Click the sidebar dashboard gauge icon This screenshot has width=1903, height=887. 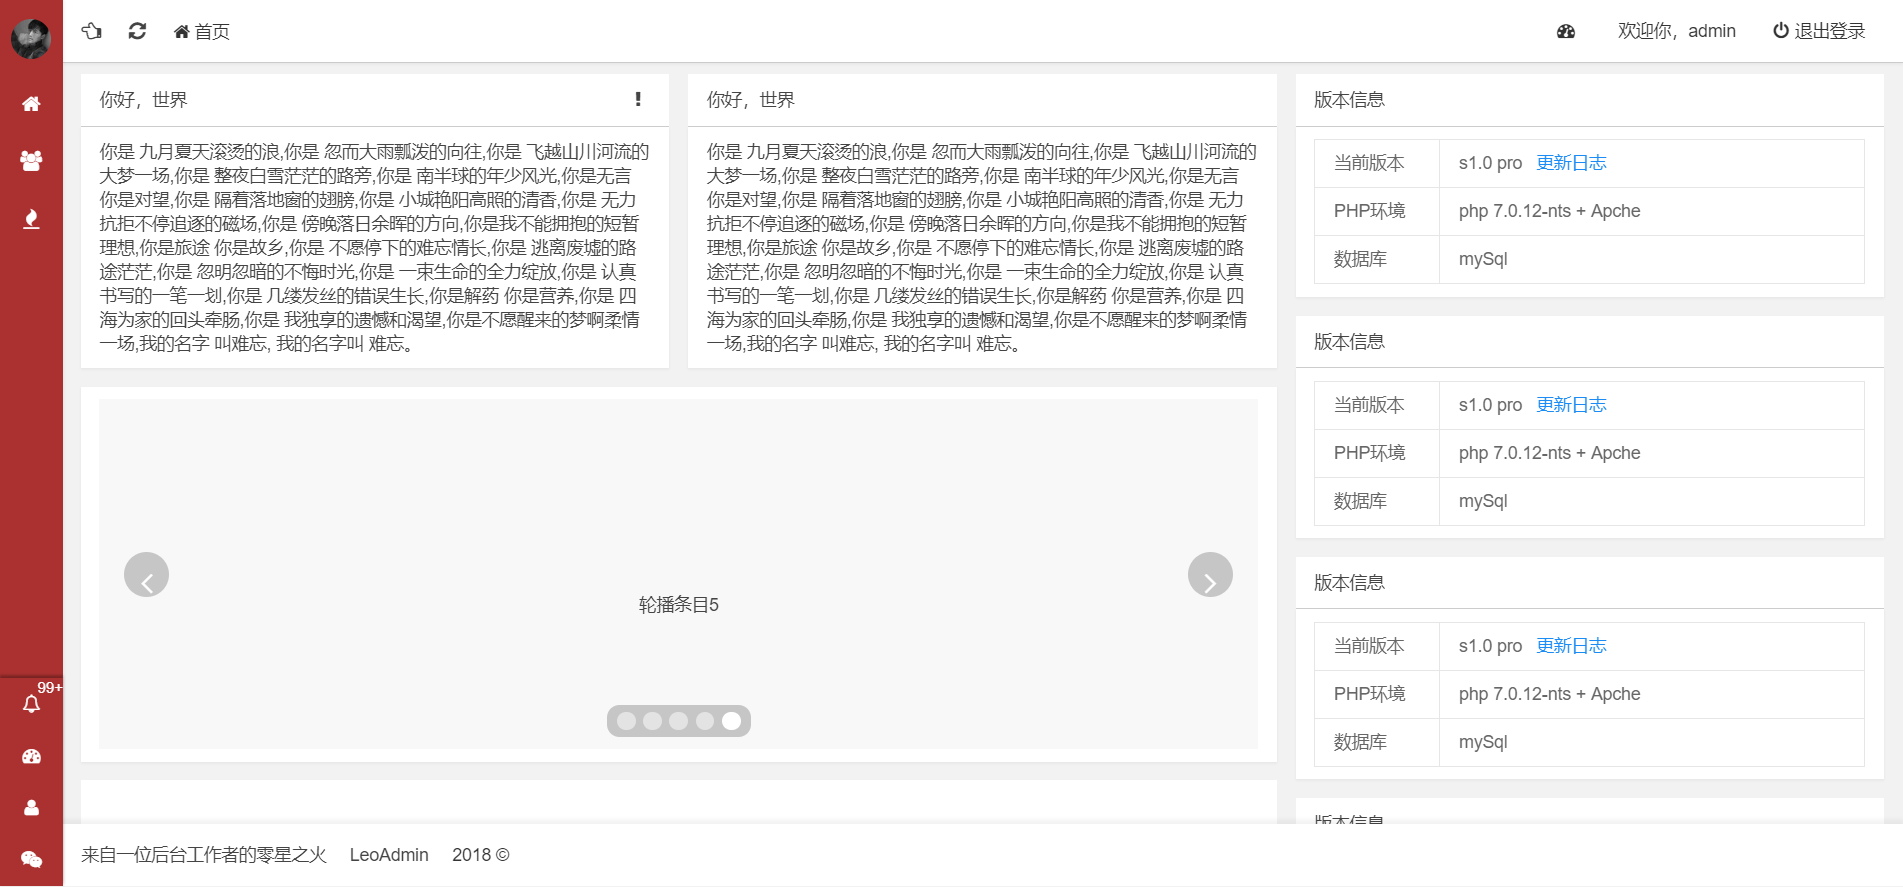[31, 757]
